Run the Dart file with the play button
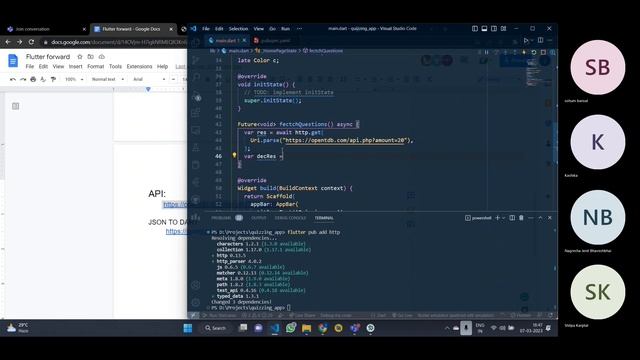 point(526,40)
